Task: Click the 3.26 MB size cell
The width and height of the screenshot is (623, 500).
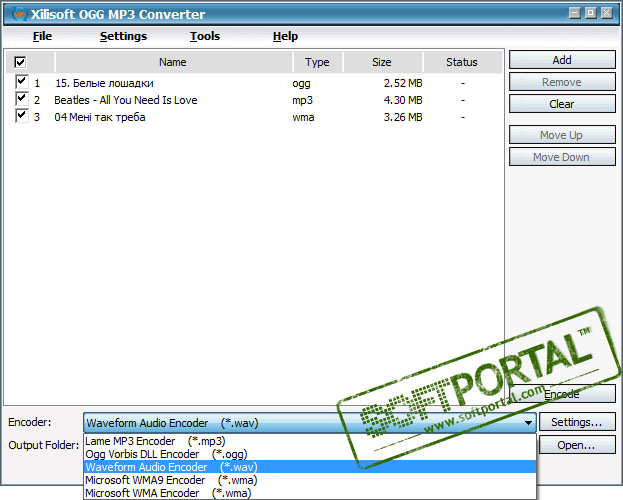Action: pos(403,117)
